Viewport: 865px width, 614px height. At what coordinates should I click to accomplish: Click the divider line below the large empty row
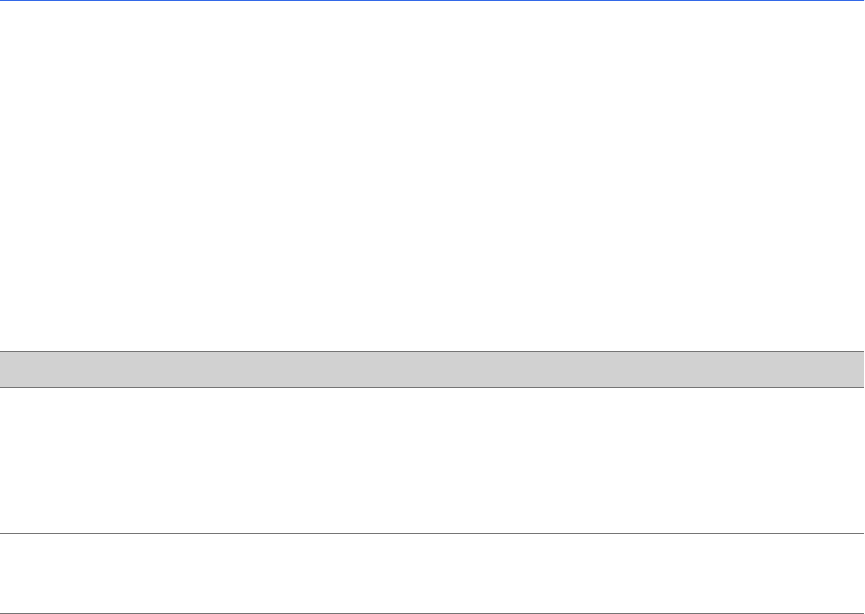pos(432,533)
